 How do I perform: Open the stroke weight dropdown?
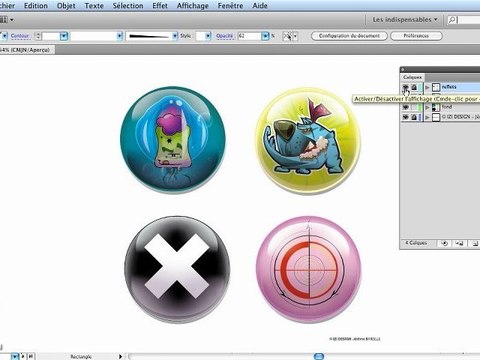(x=64, y=36)
